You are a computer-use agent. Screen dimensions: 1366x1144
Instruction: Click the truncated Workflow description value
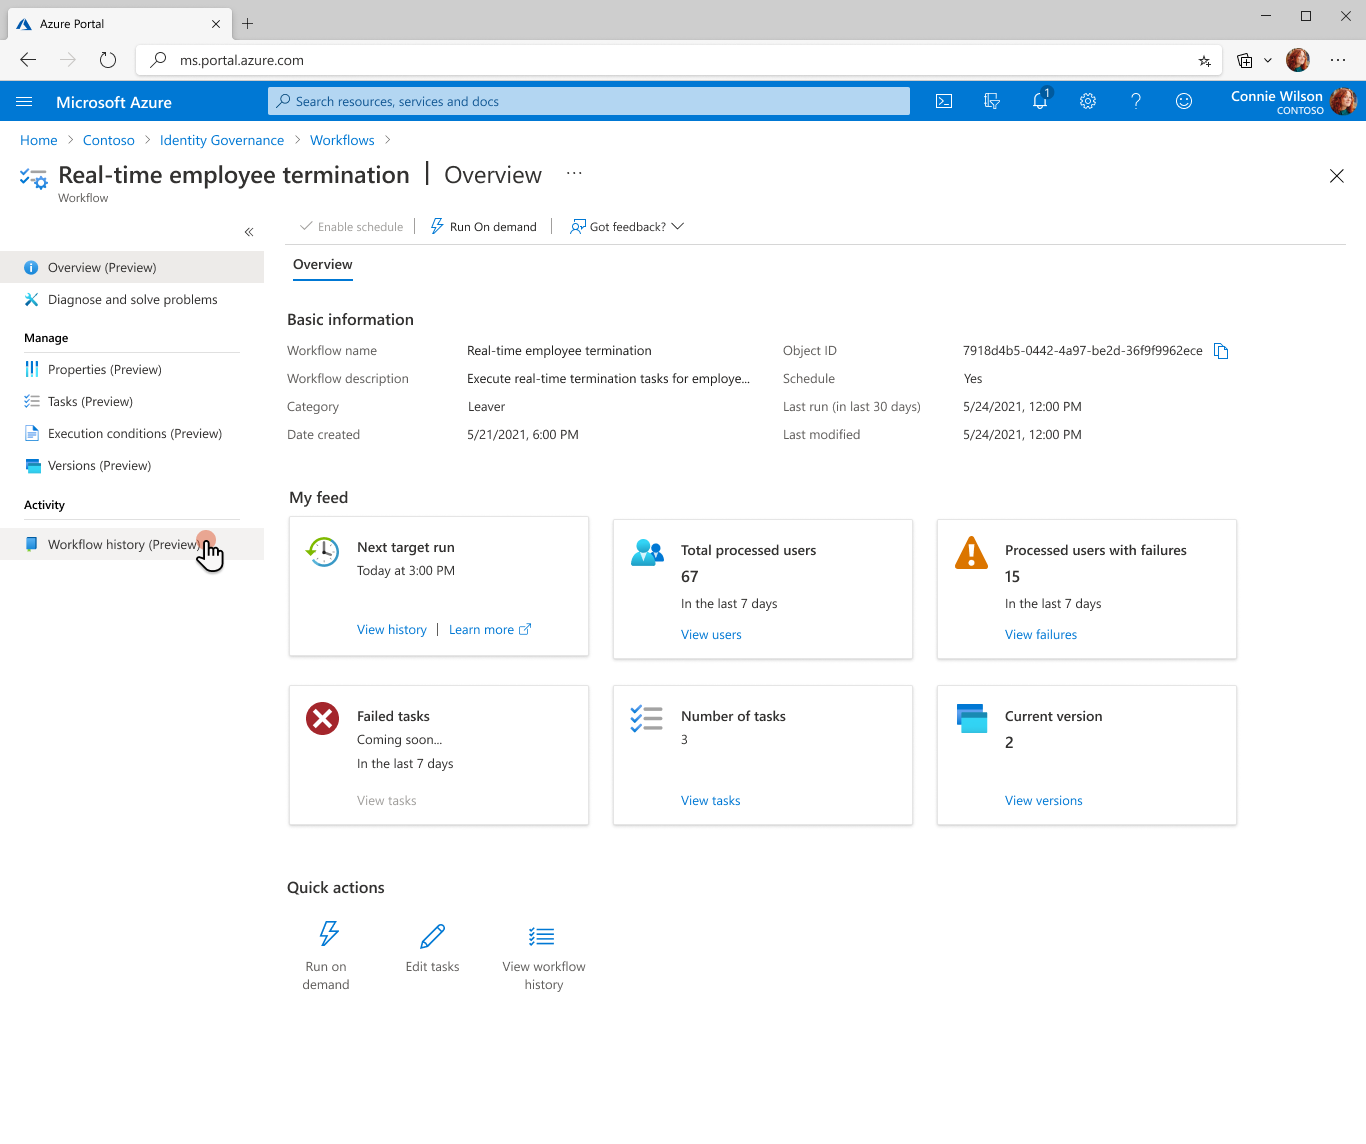(x=608, y=379)
